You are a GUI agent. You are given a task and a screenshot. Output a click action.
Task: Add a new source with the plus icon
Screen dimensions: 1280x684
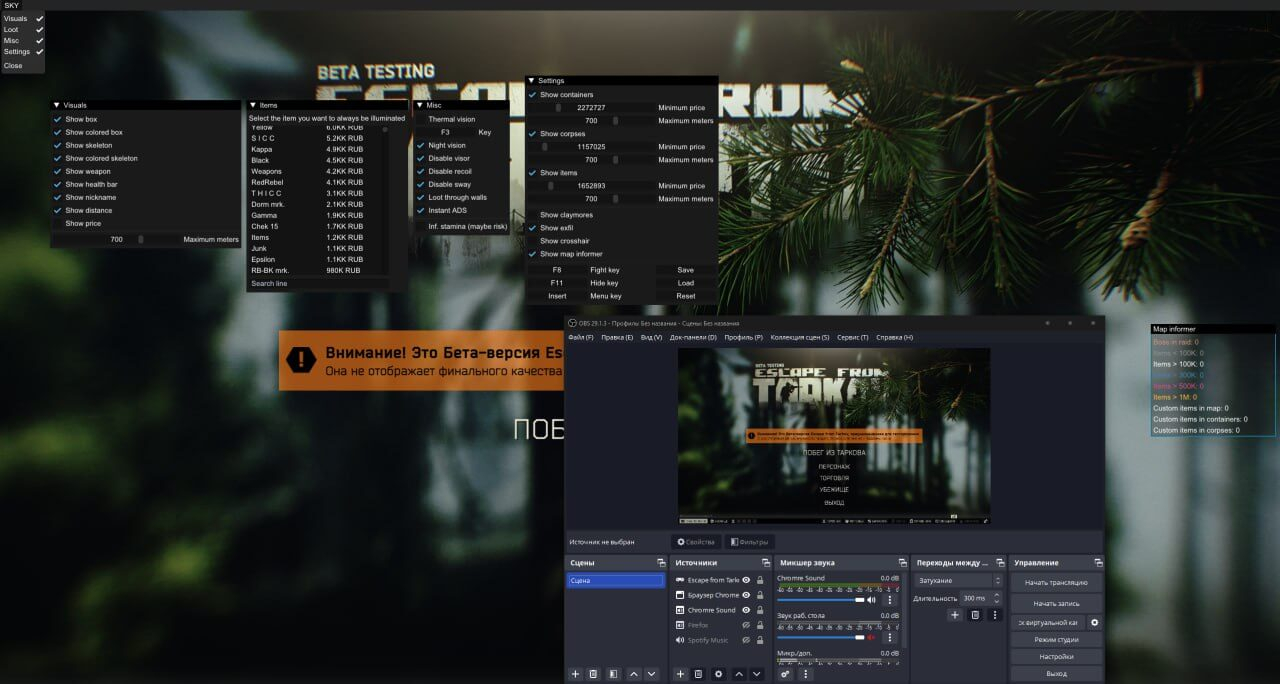click(x=680, y=674)
